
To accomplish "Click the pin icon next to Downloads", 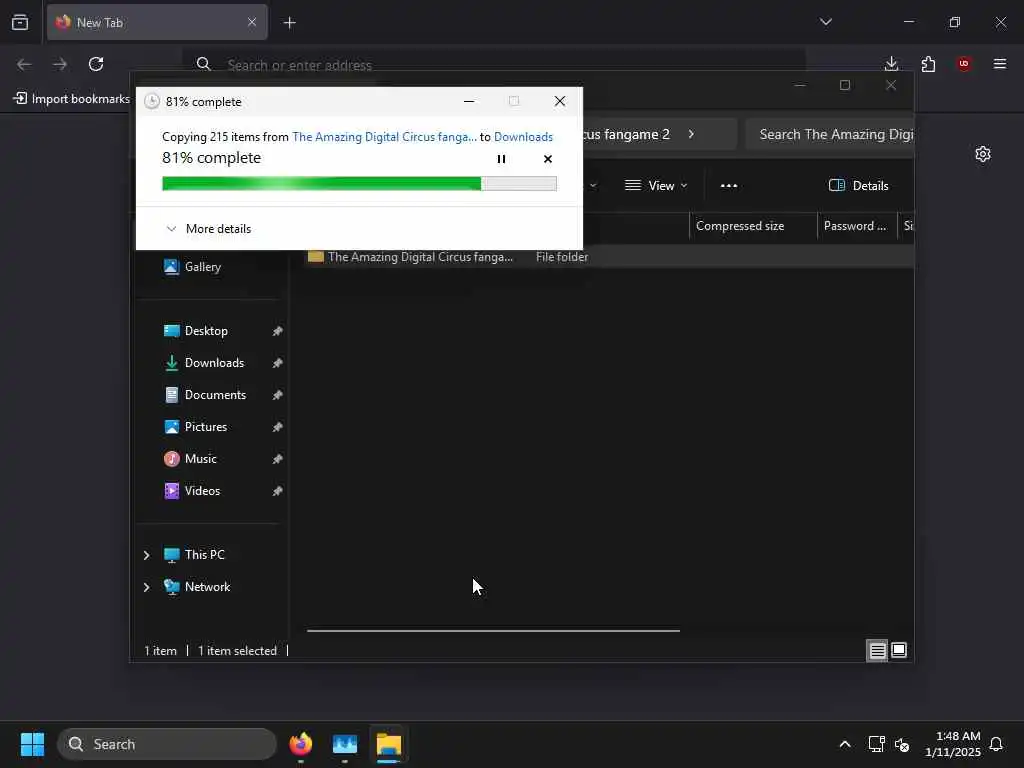I will [x=278, y=363].
